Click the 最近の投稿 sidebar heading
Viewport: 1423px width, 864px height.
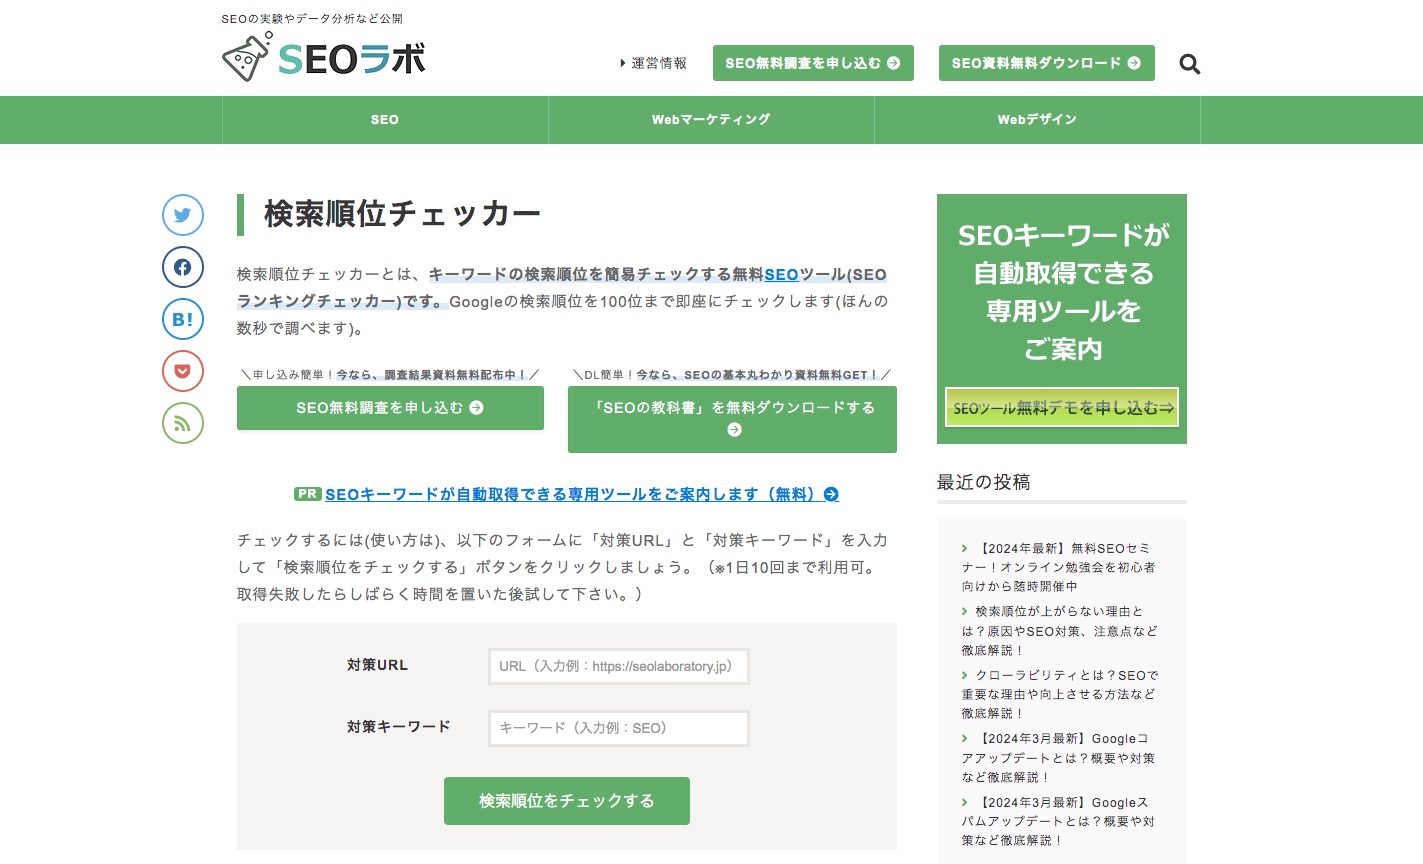[983, 482]
